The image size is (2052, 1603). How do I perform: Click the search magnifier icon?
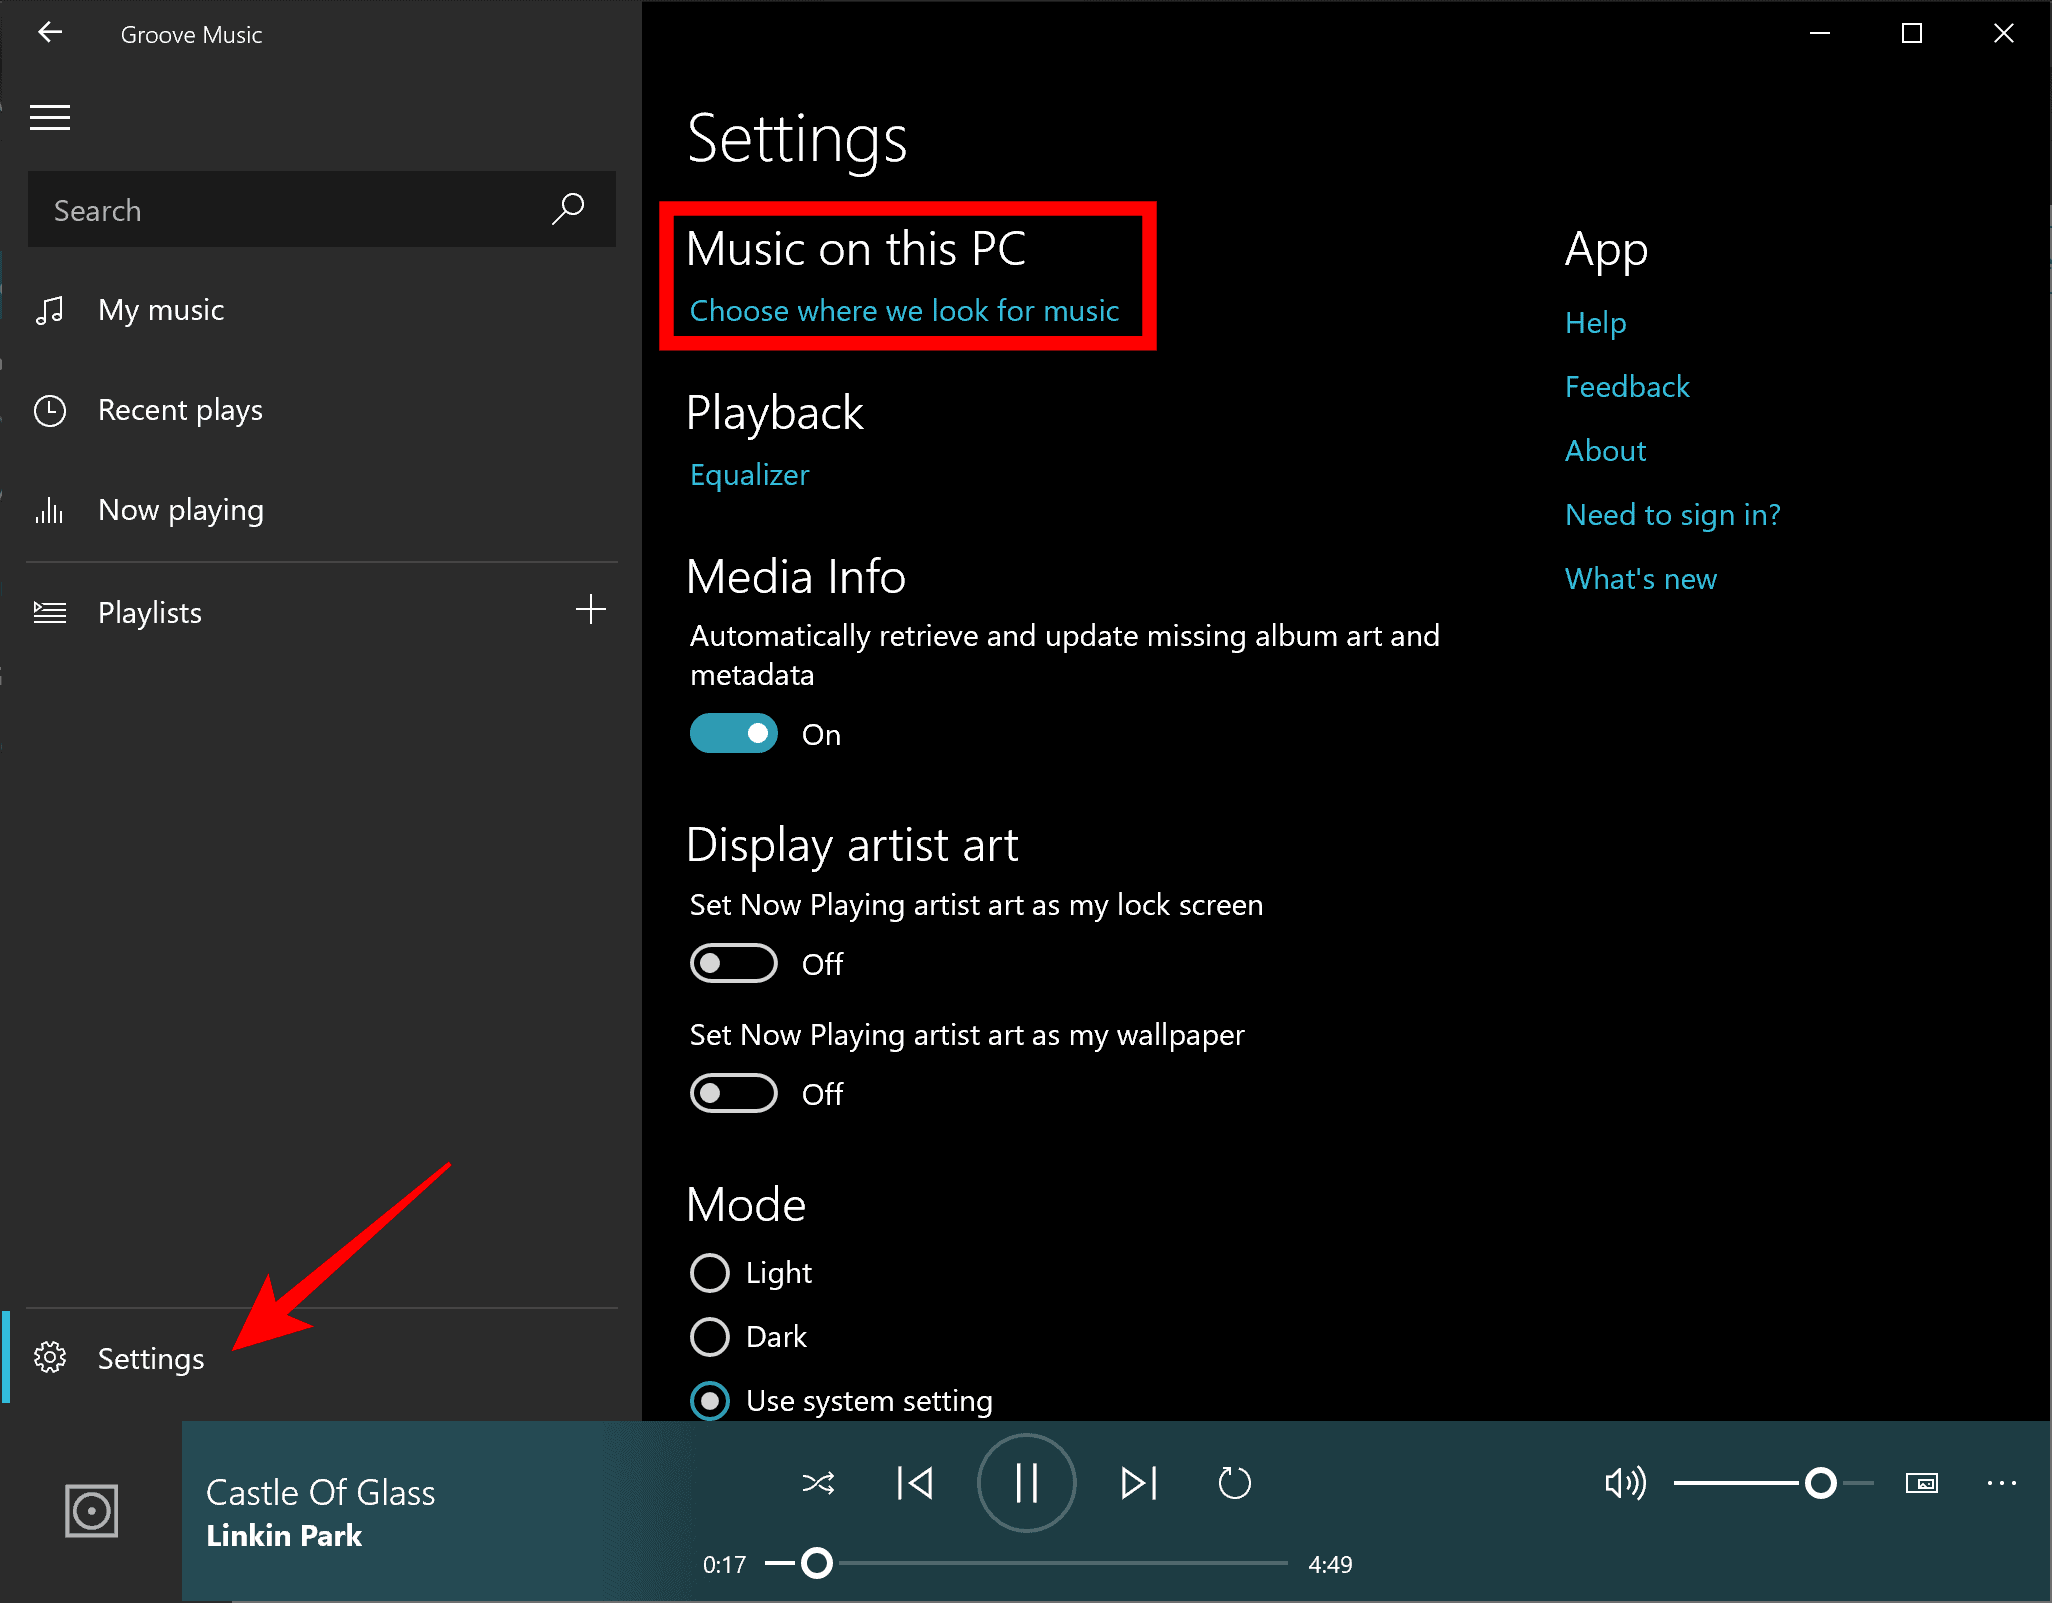click(x=568, y=209)
